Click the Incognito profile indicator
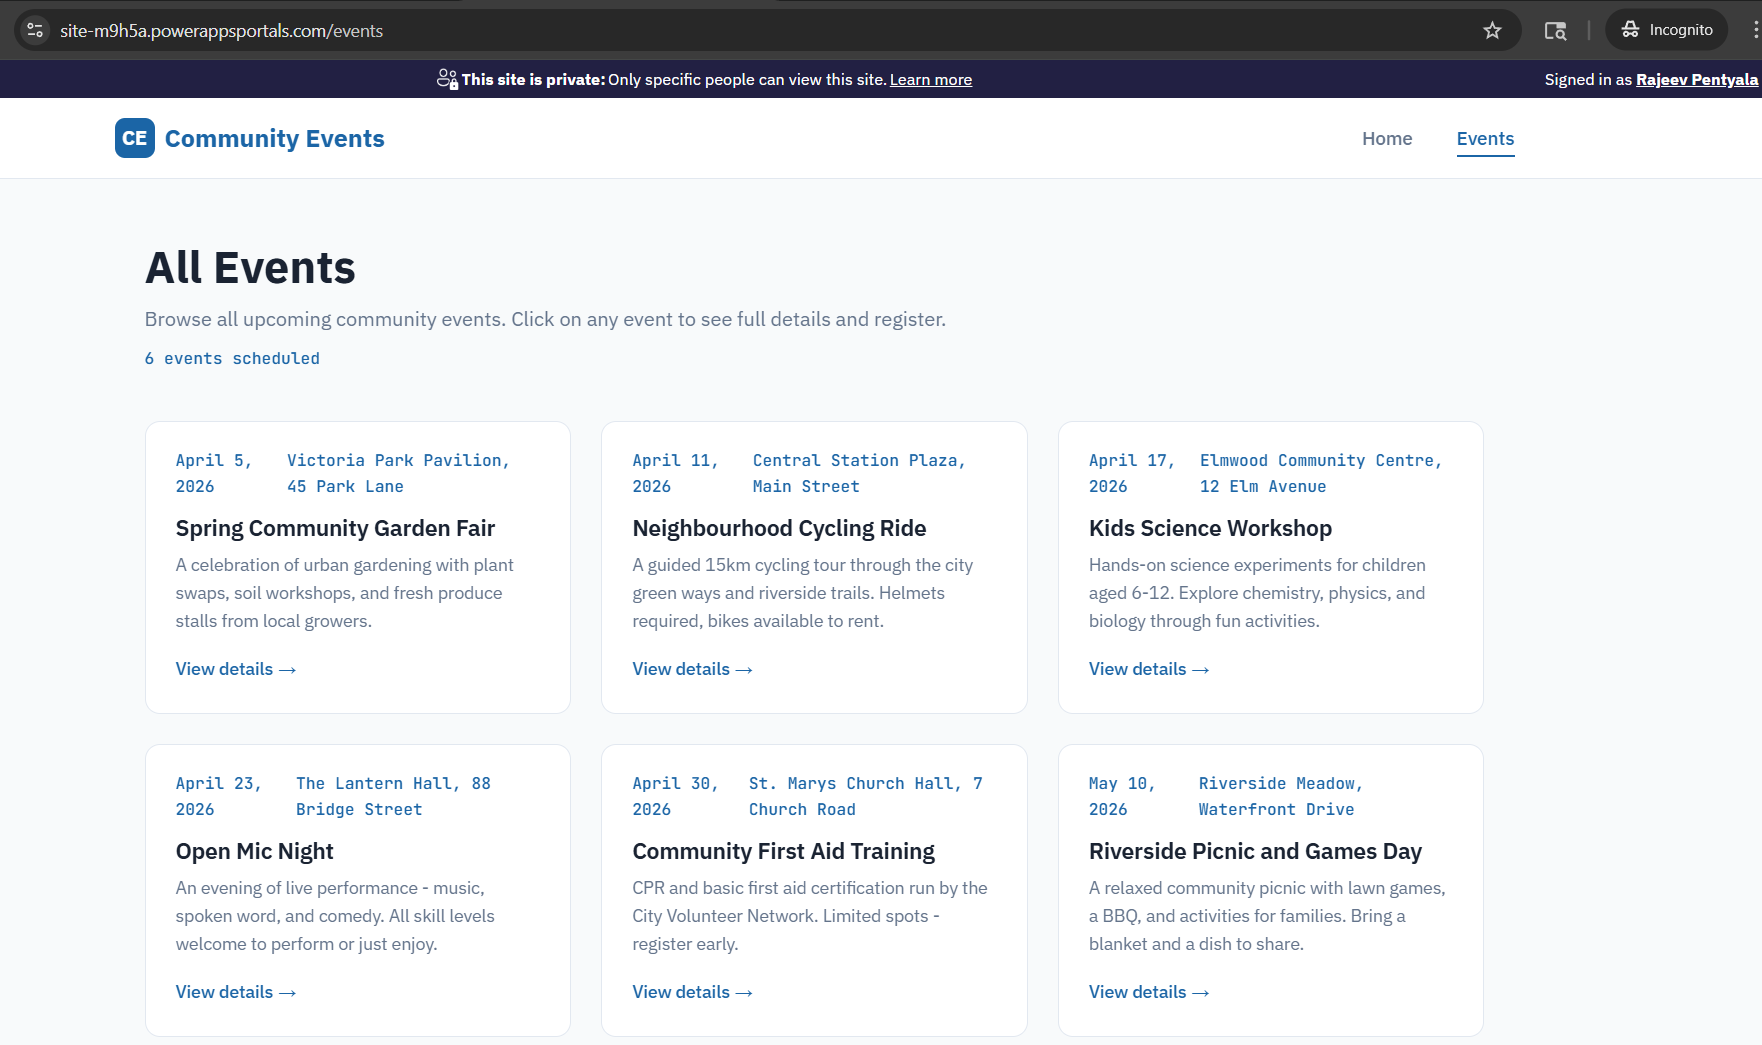 click(1666, 30)
